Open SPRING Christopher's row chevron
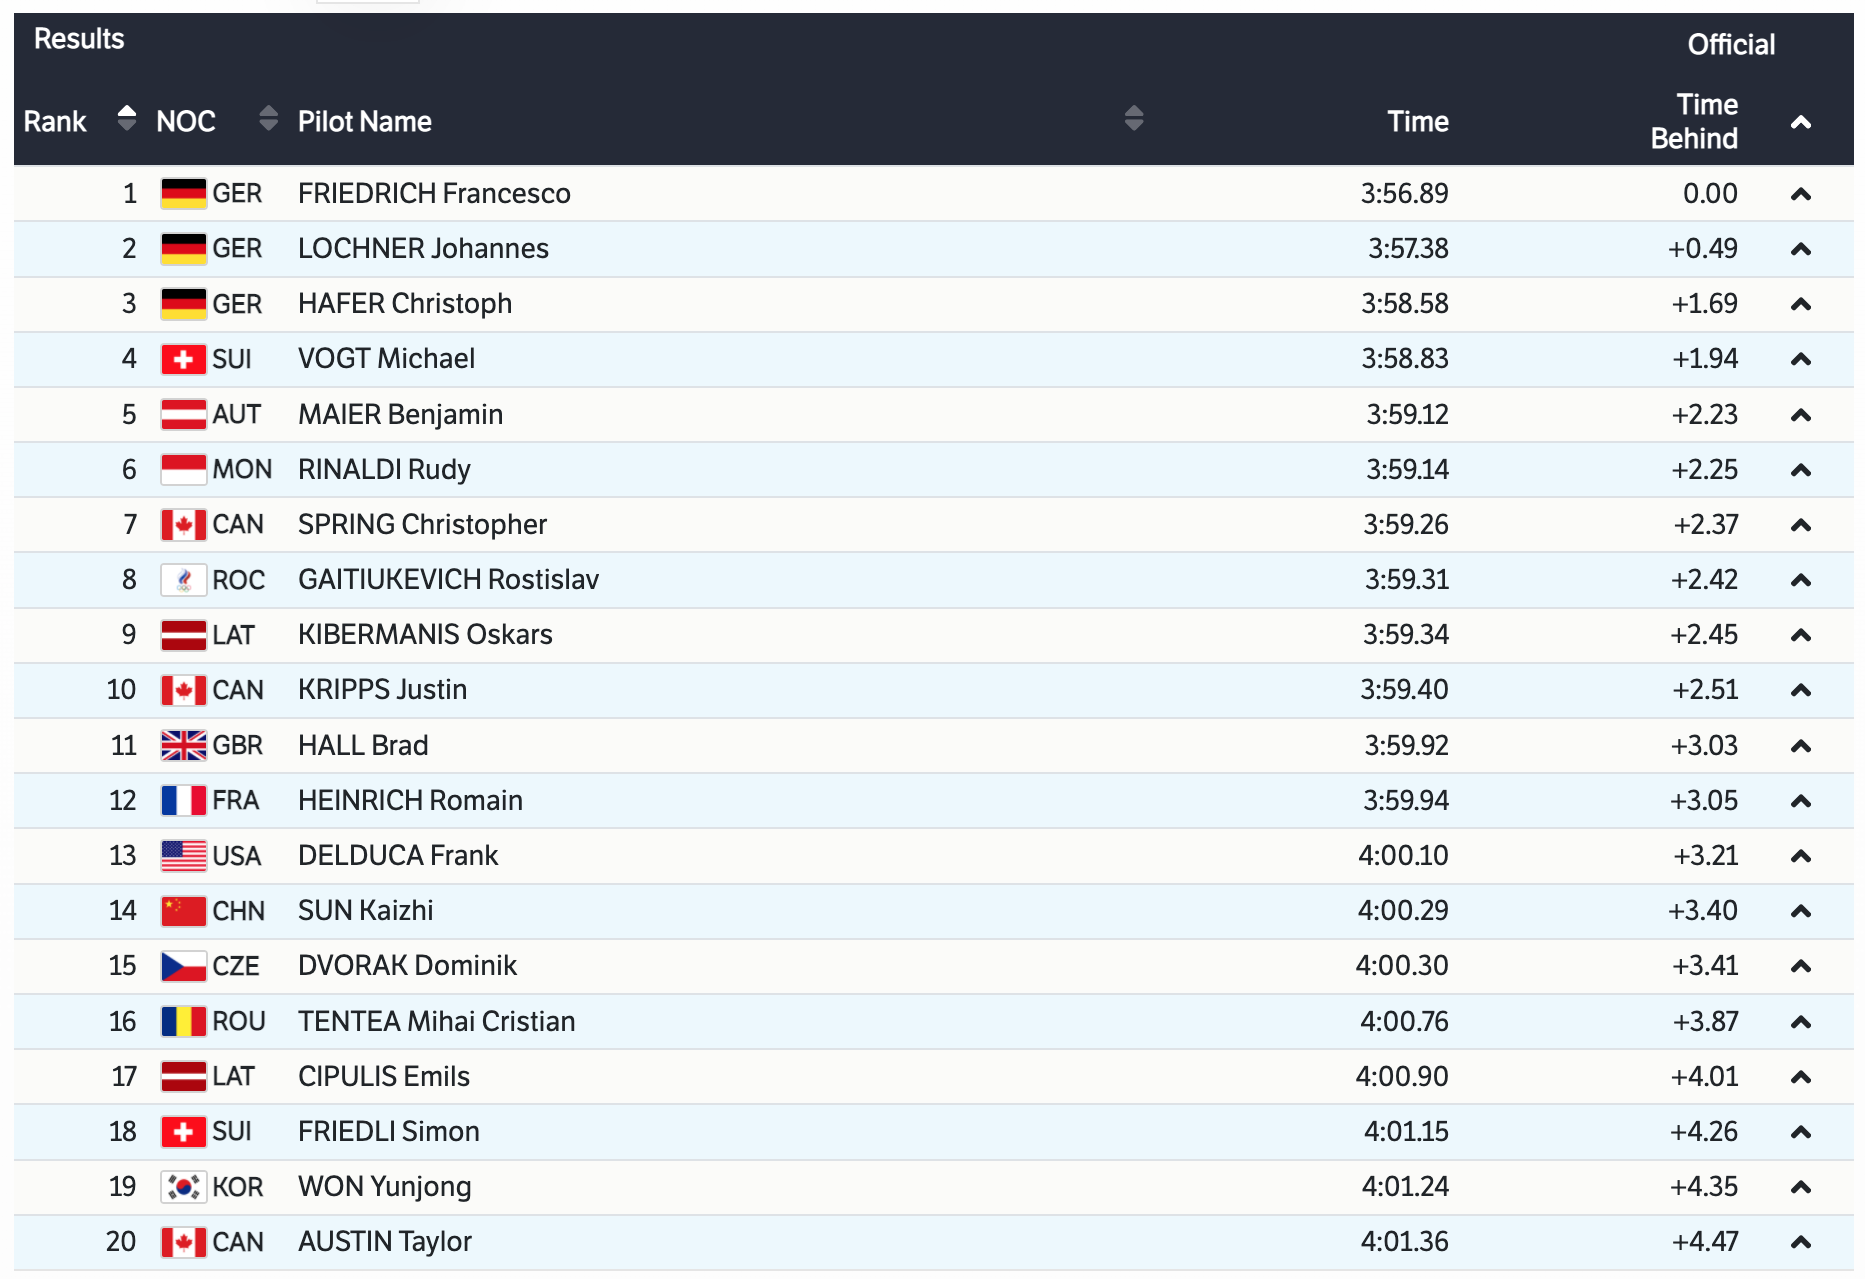Image resolution: width=1865 pixels, height=1279 pixels. pos(1800,525)
